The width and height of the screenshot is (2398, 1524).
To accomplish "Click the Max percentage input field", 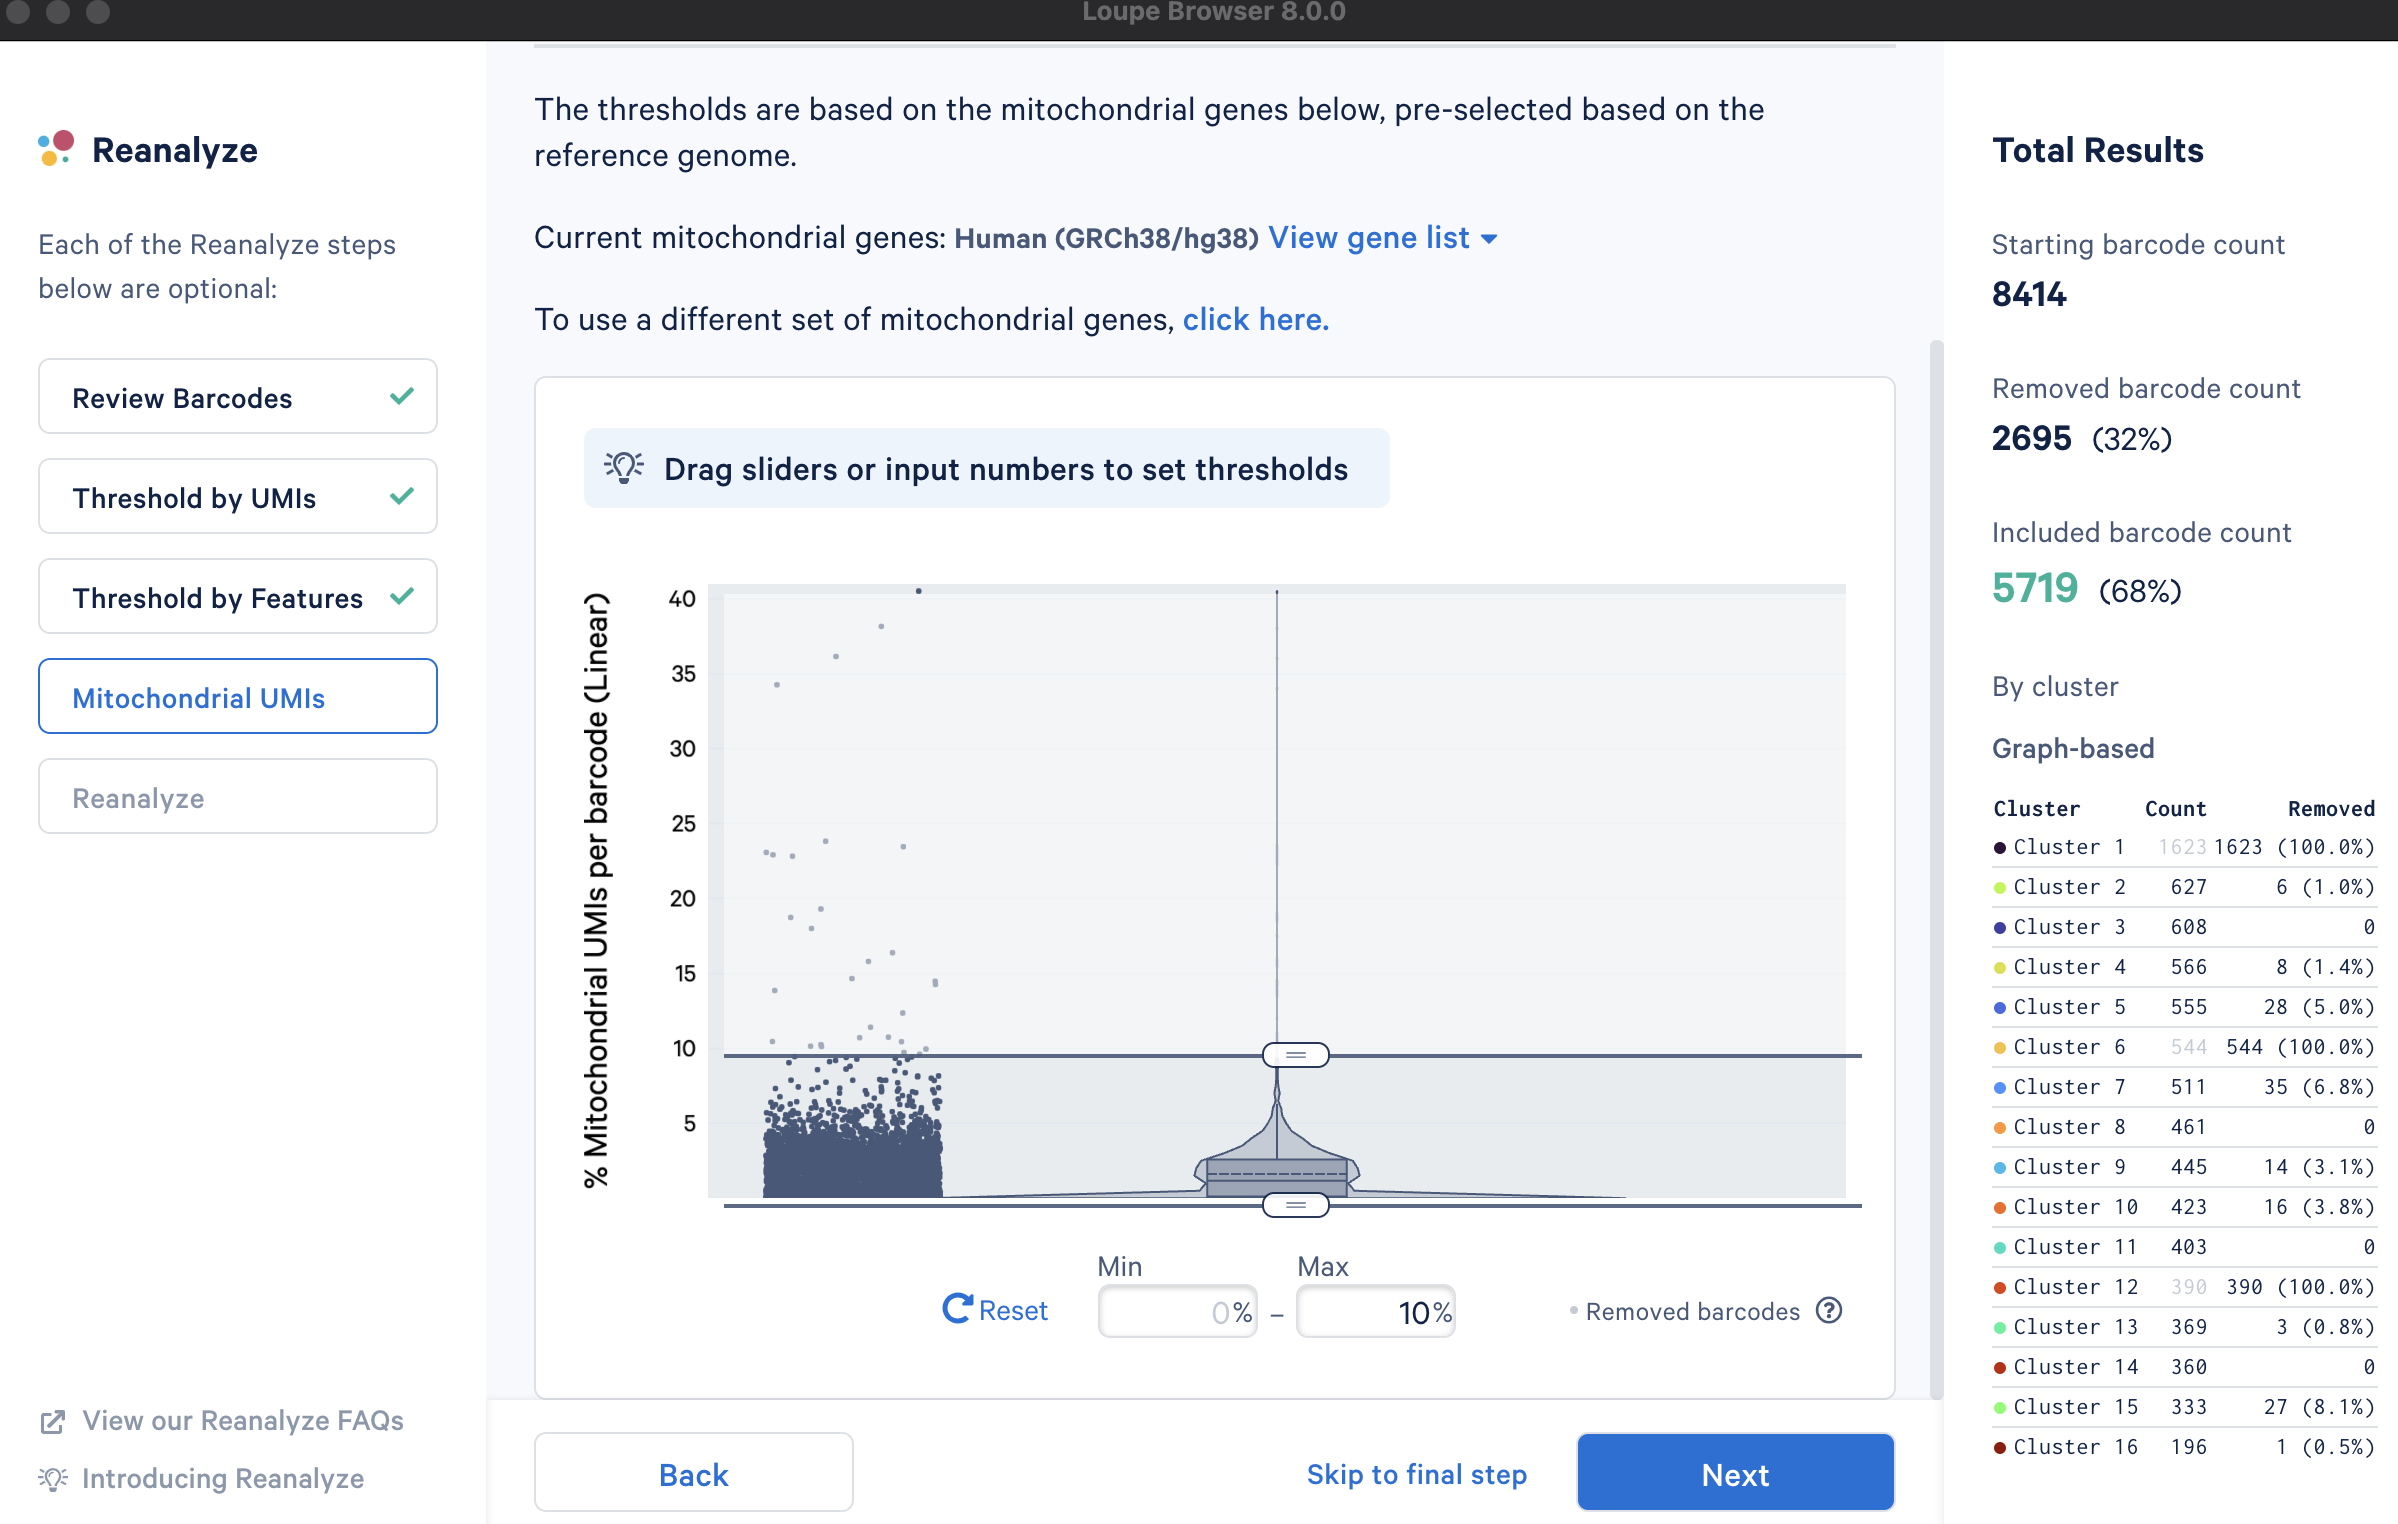I will point(1375,1311).
